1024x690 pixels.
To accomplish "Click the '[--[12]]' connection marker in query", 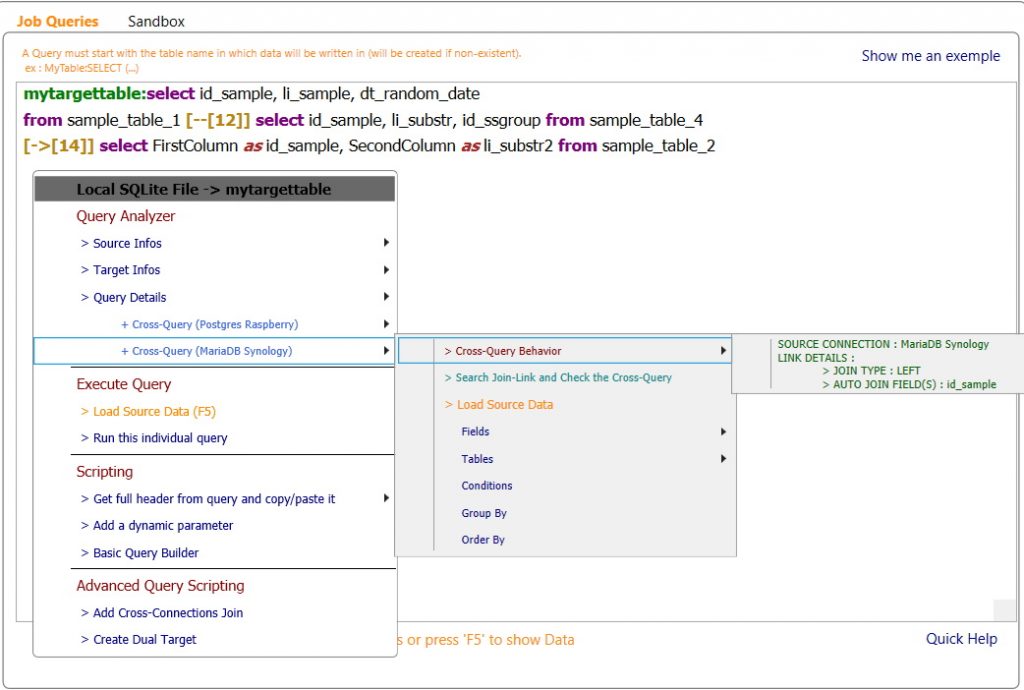I will coord(218,120).
